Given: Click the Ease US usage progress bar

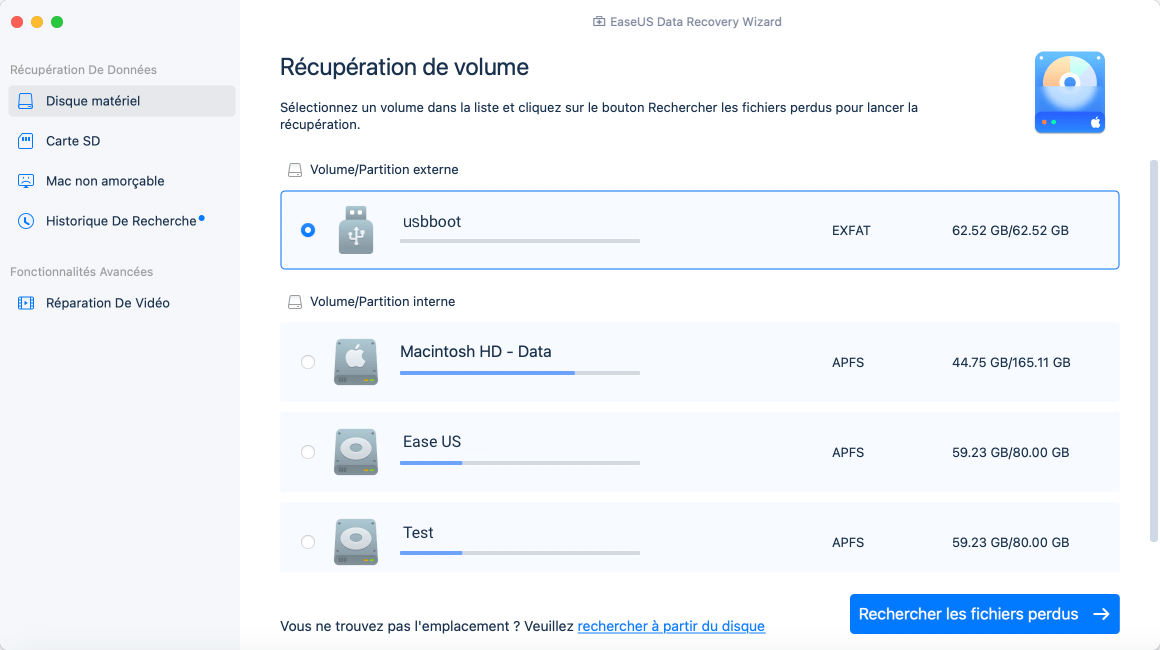Looking at the screenshot, I should pyautogui.click(x=519, y=463).
